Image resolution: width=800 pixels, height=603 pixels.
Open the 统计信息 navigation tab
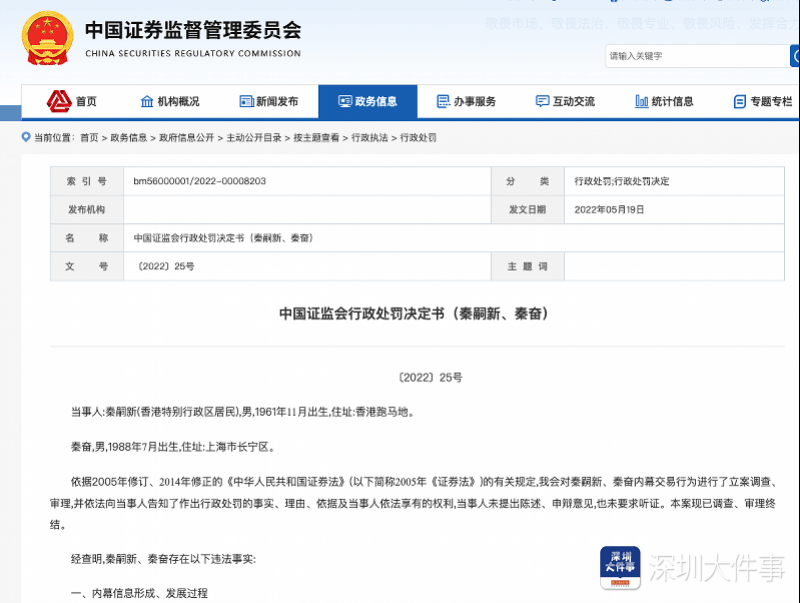click(664, 102)
